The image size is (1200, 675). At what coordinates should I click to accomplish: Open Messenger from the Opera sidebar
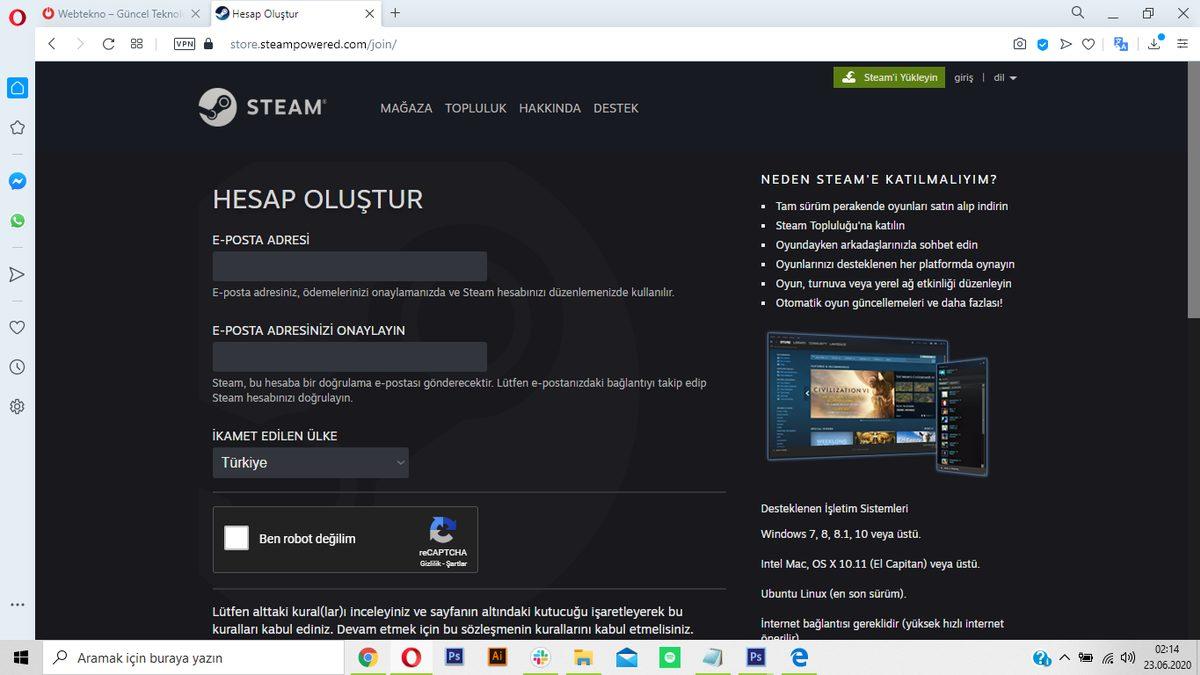[16, 181]
